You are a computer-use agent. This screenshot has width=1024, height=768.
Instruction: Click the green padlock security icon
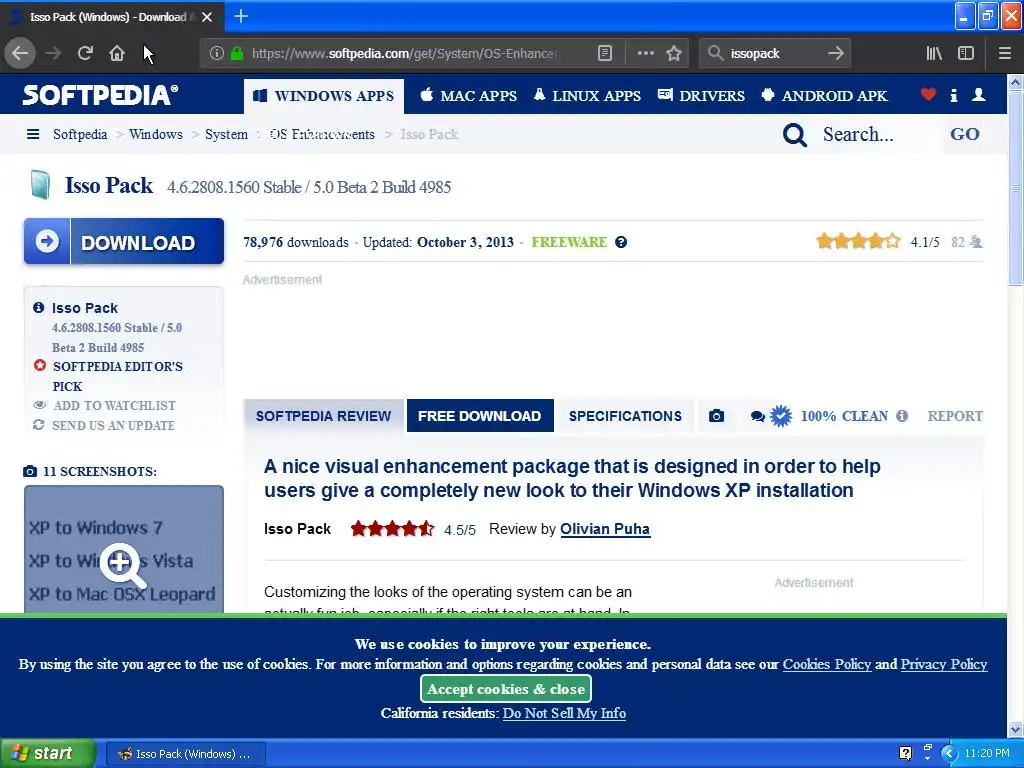(x=237, y=53)
